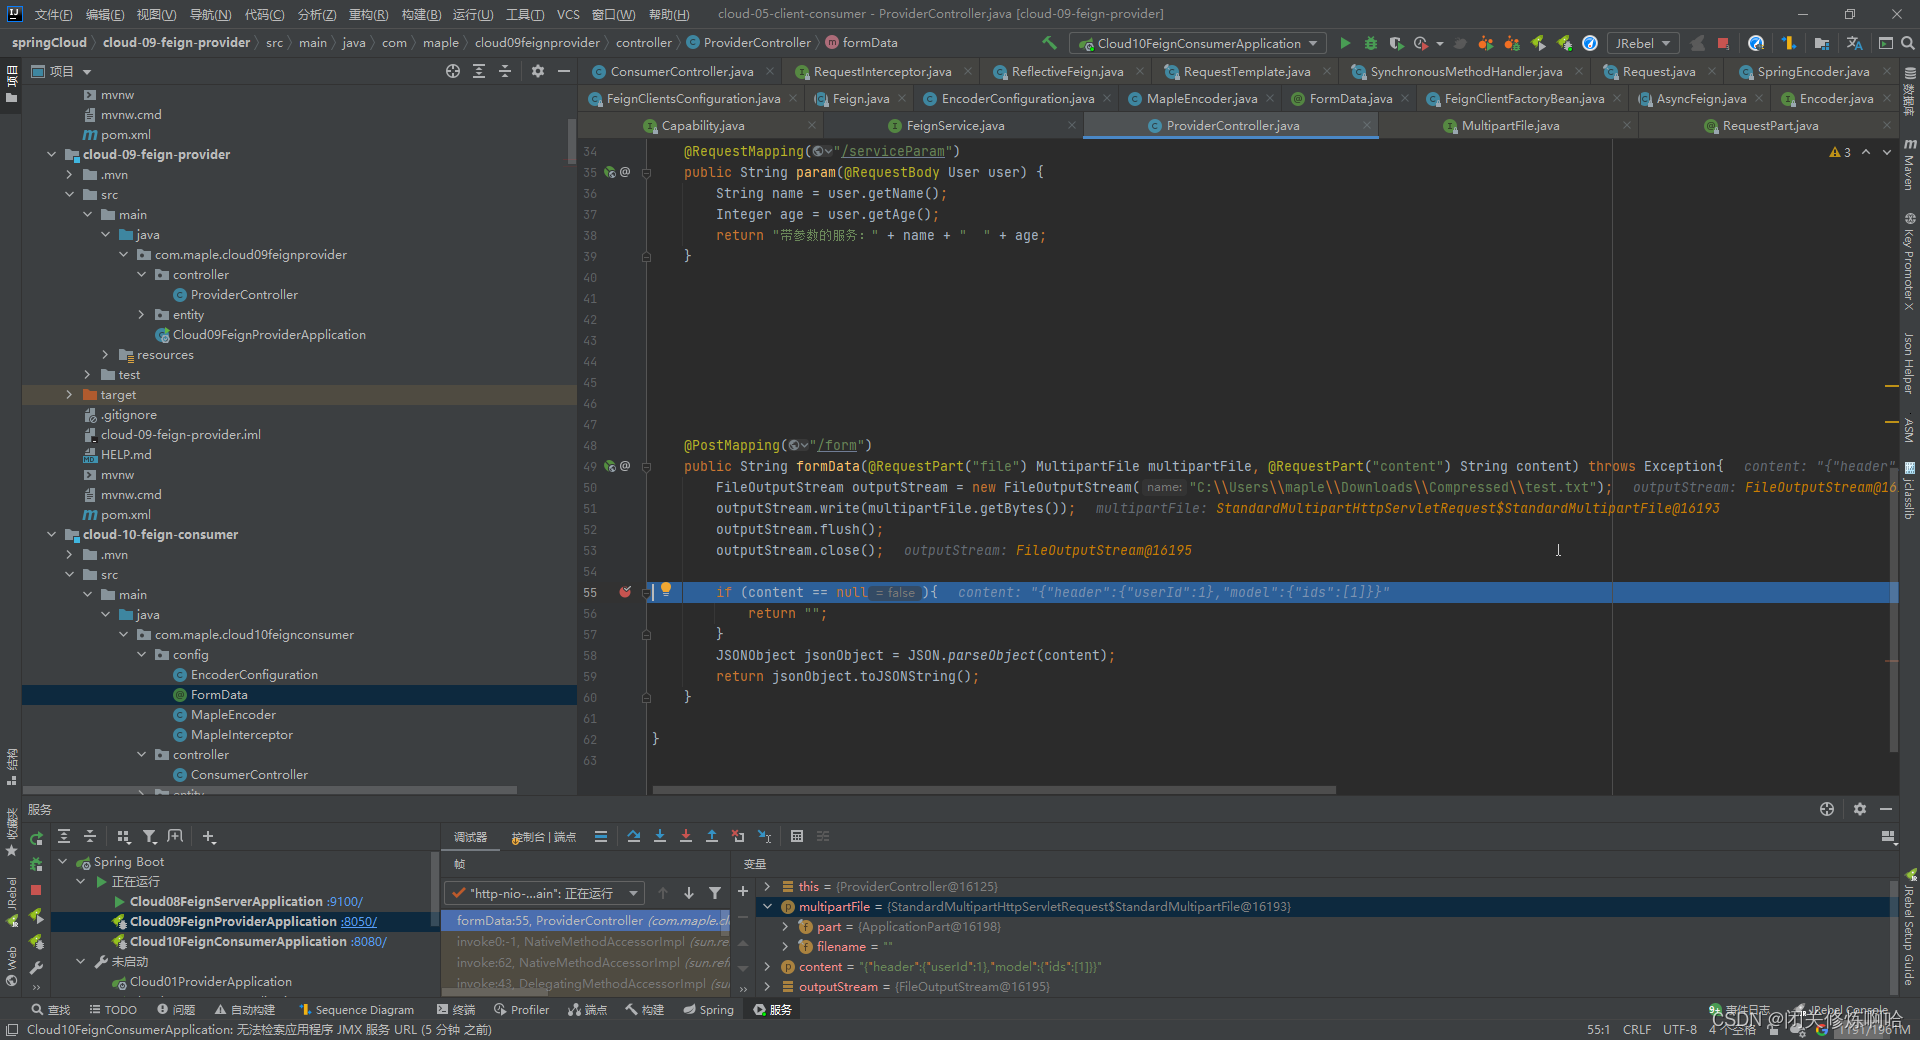Toggle the Sequence Diagram tool window
Image resolution: width=1920 pixels, height=1040 pixels.
(x=357, y=1009)
